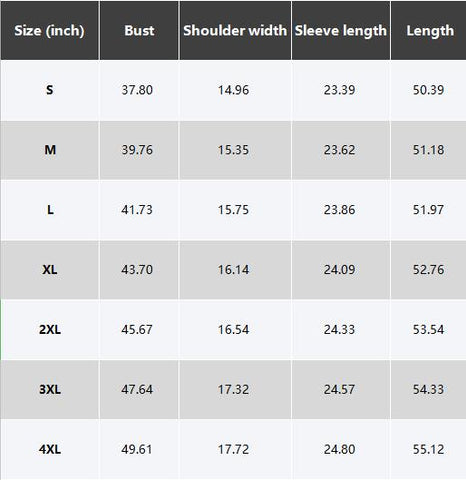This screenshot has height=480, width=466.
Task: Click the 3XL size row label
Action: pos(50,389)
